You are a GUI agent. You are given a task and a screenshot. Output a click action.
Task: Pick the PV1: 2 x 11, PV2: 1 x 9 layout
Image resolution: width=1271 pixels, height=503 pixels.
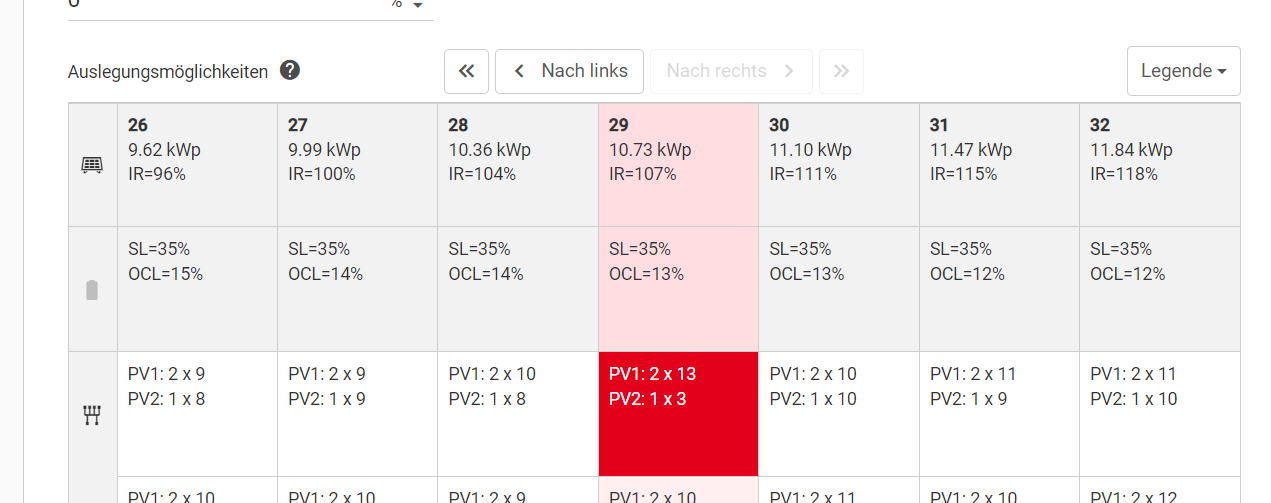click(x=998, y=413)
